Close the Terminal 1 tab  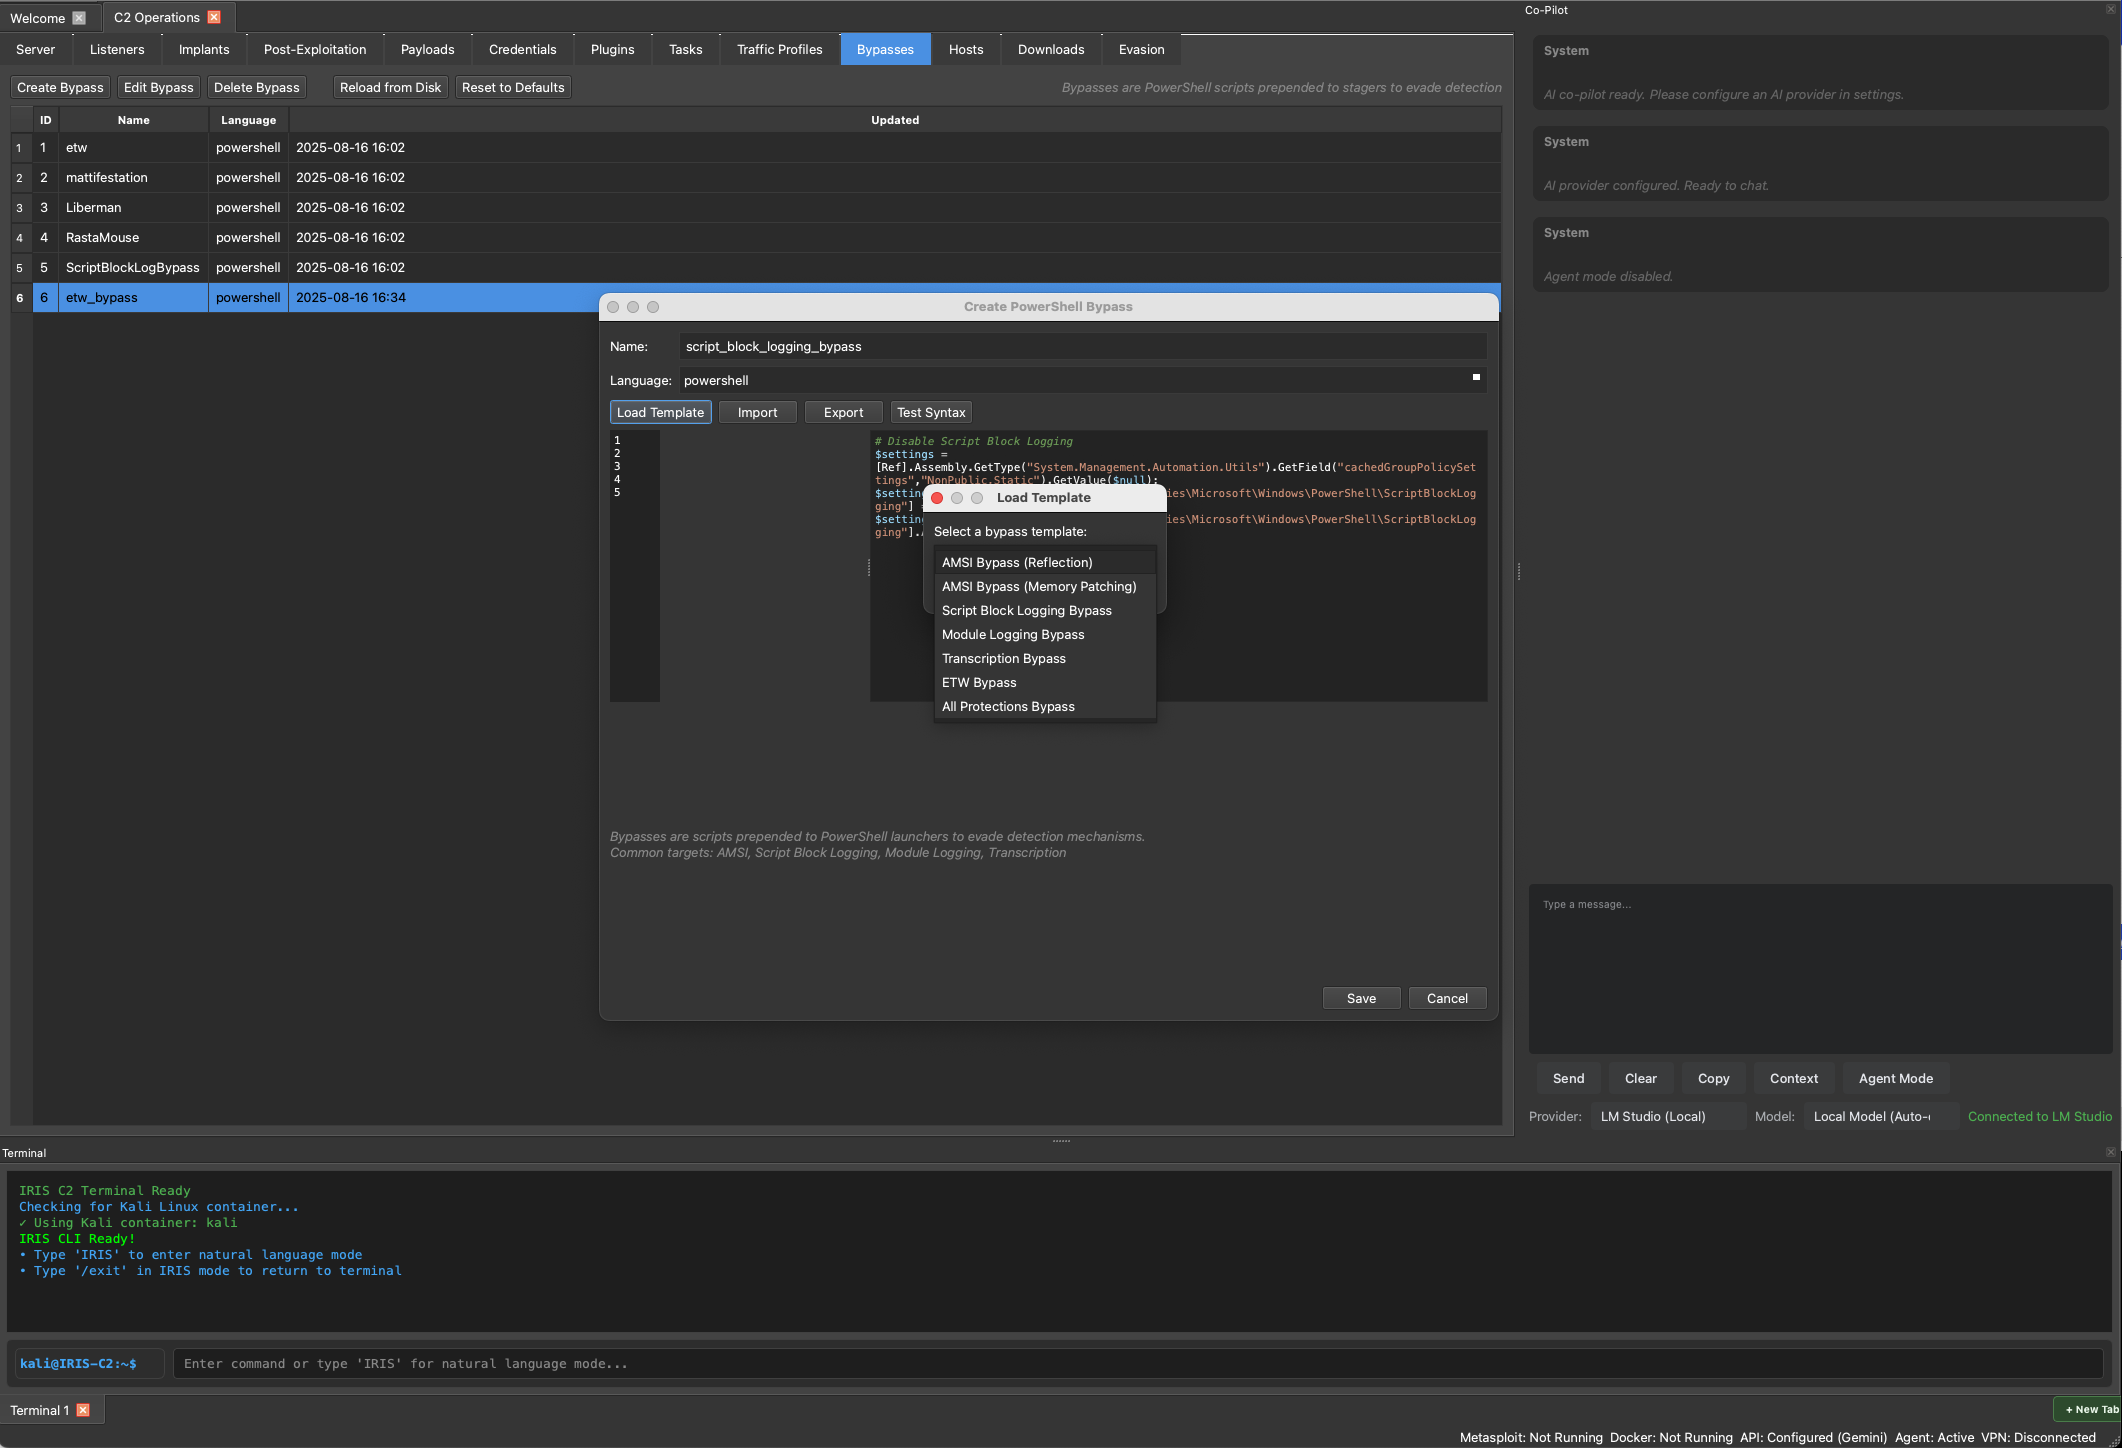coord(83,1410)
